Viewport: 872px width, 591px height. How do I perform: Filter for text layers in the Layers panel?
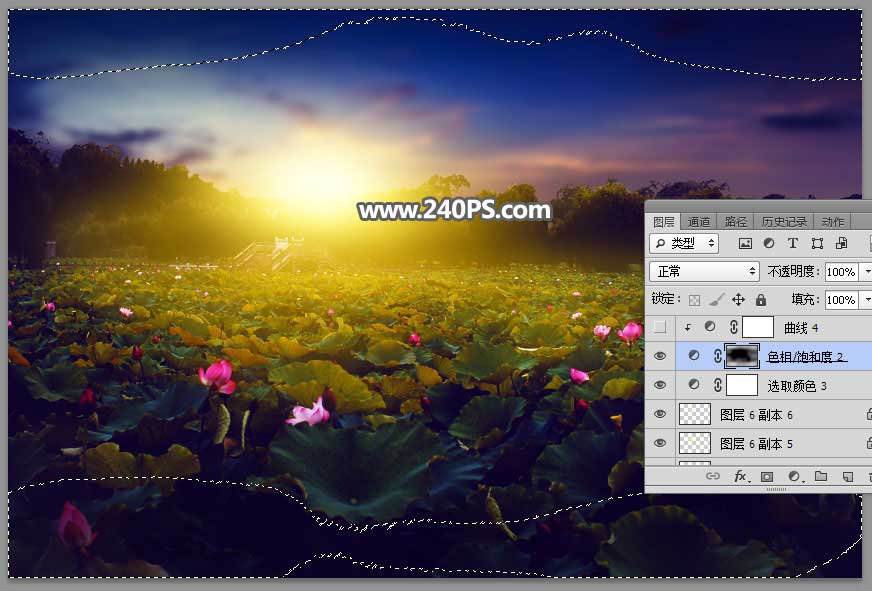click(x=793, y=243)
